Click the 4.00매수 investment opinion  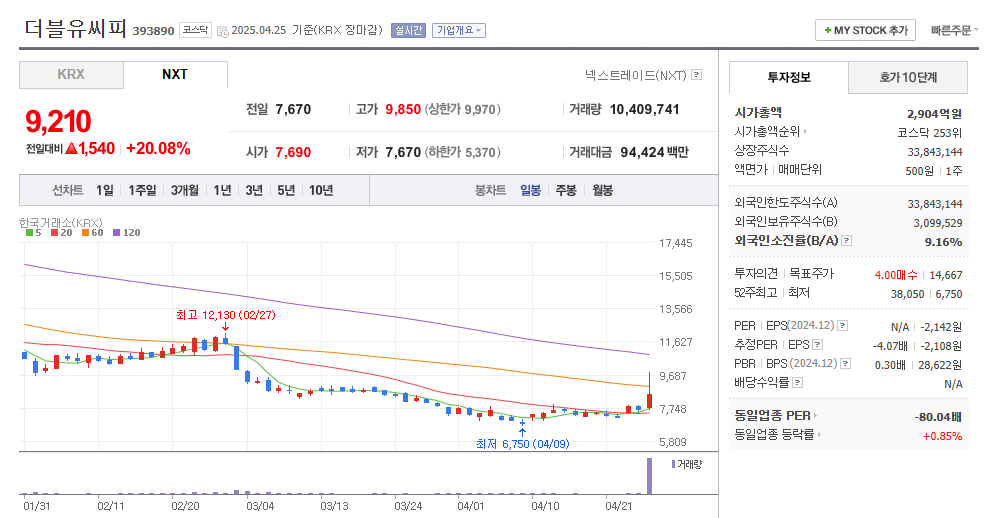pos(896,275)
